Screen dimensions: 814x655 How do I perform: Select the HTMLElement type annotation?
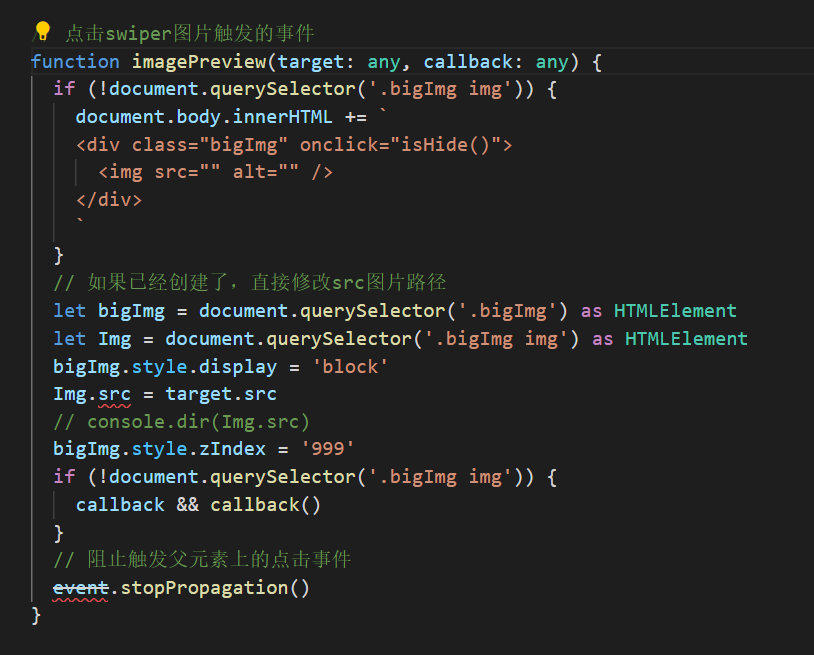point(674,310)
